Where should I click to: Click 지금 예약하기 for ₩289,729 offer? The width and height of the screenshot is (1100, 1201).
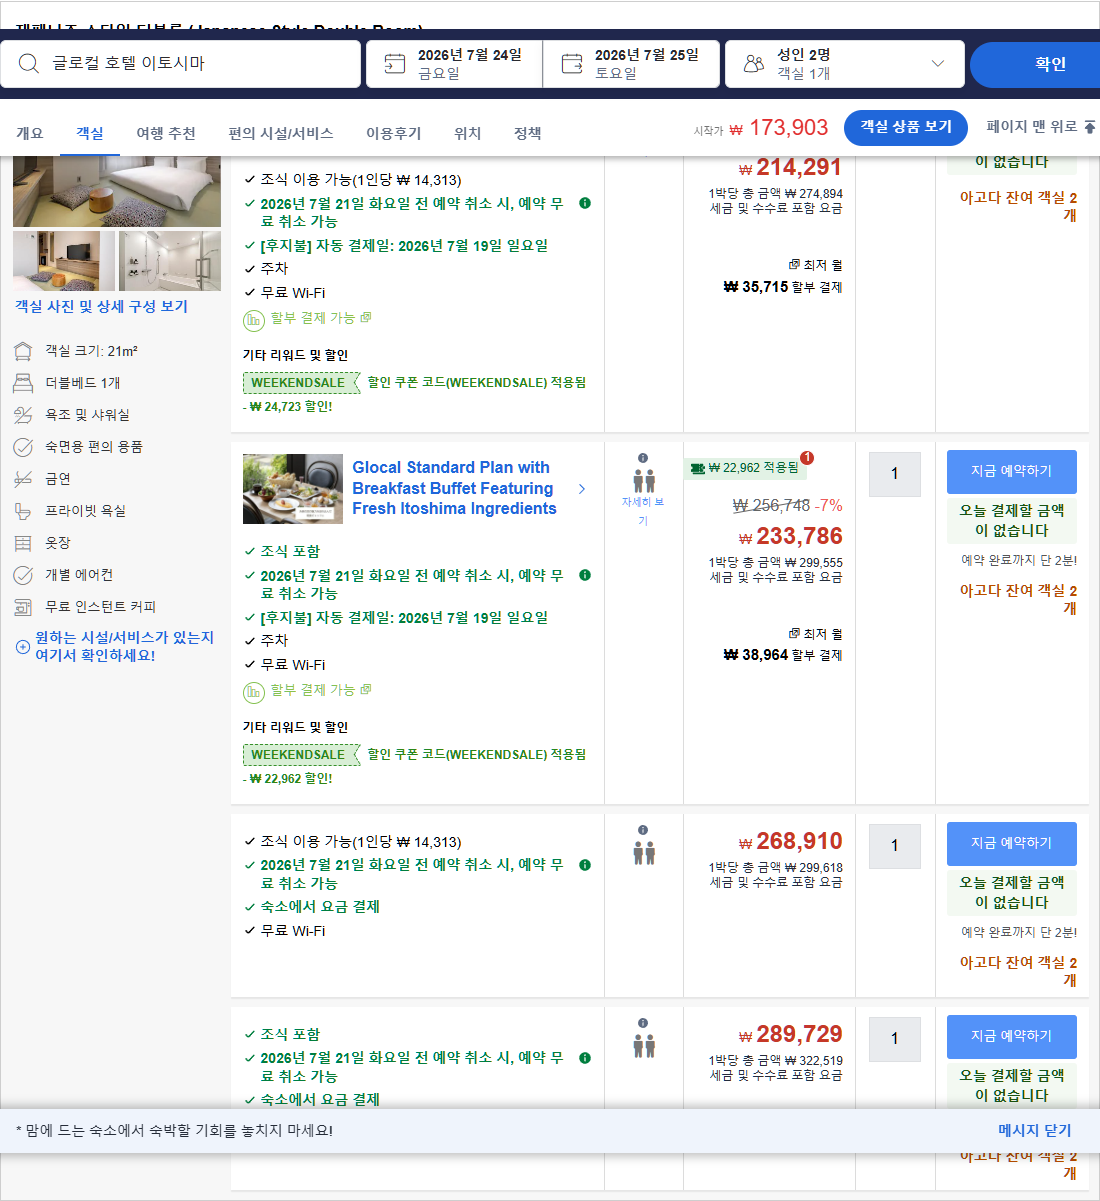pyautogui.click(x=1011, y=1036)
